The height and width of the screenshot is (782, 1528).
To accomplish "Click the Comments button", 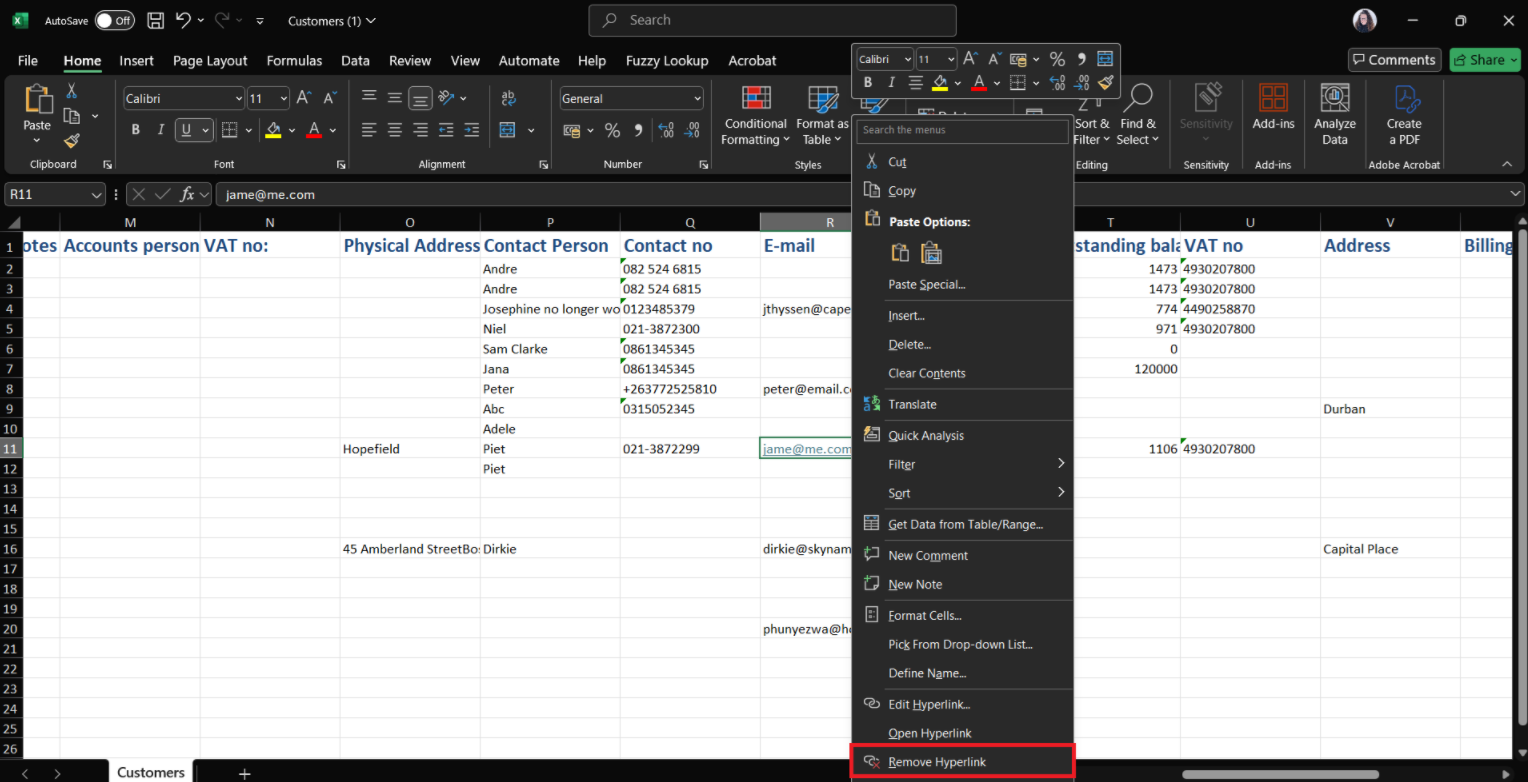I will (1394, 60).
